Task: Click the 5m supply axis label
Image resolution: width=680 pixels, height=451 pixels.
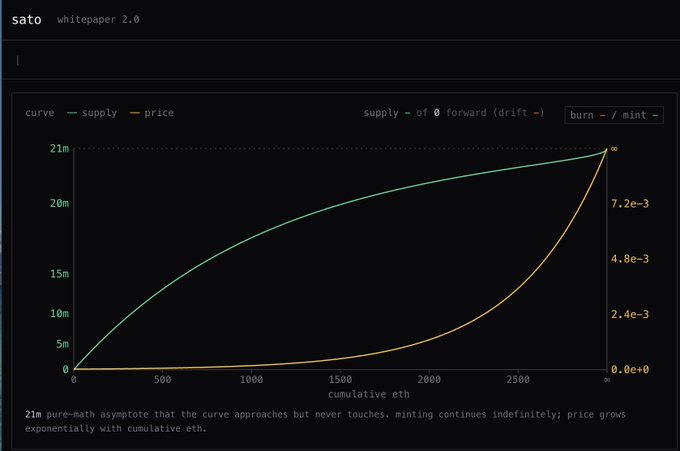Action: pos(62,344)
